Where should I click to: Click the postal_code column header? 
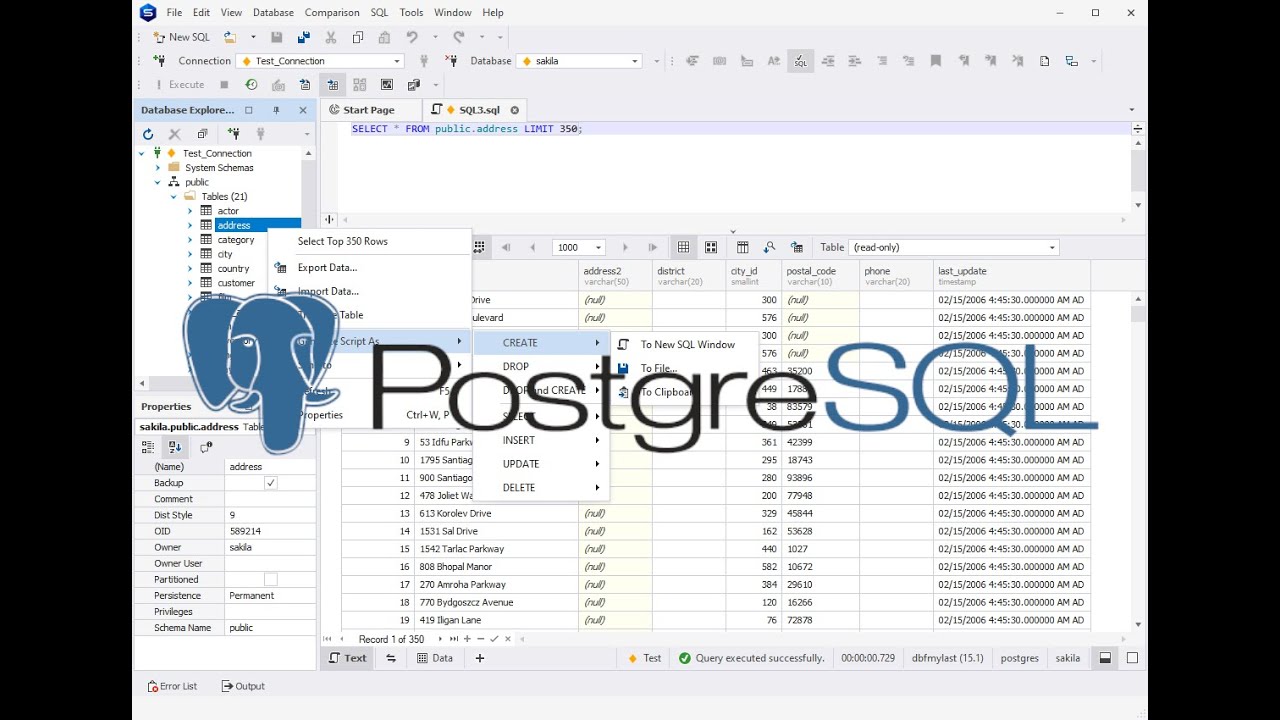pos(821,276)
